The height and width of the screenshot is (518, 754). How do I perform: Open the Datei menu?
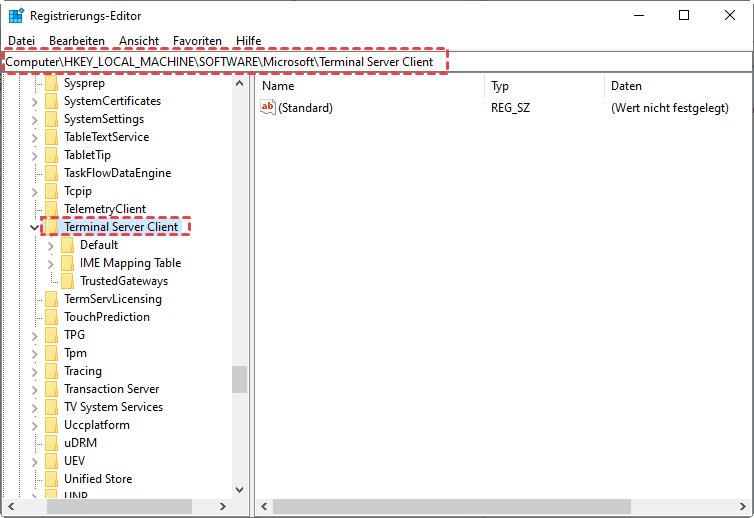22,41
